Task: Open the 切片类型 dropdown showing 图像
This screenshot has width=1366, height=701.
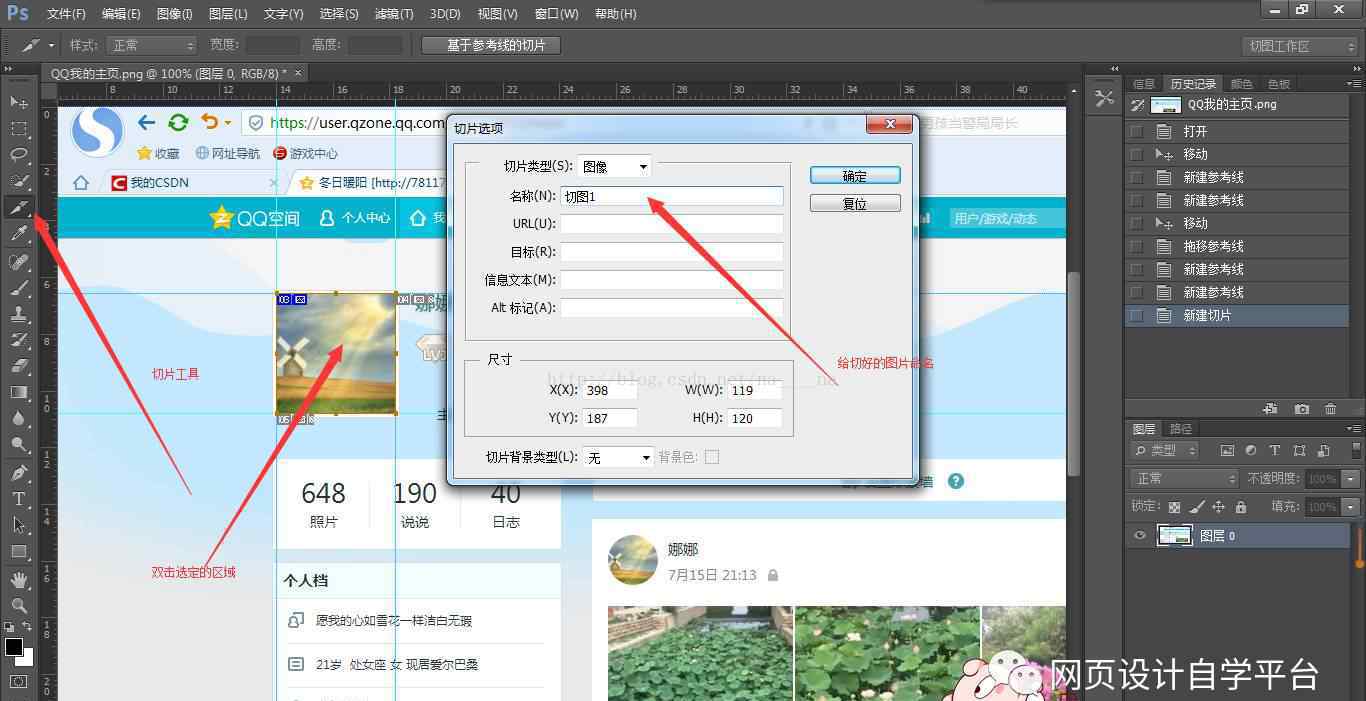Action: tap(615, 167)
